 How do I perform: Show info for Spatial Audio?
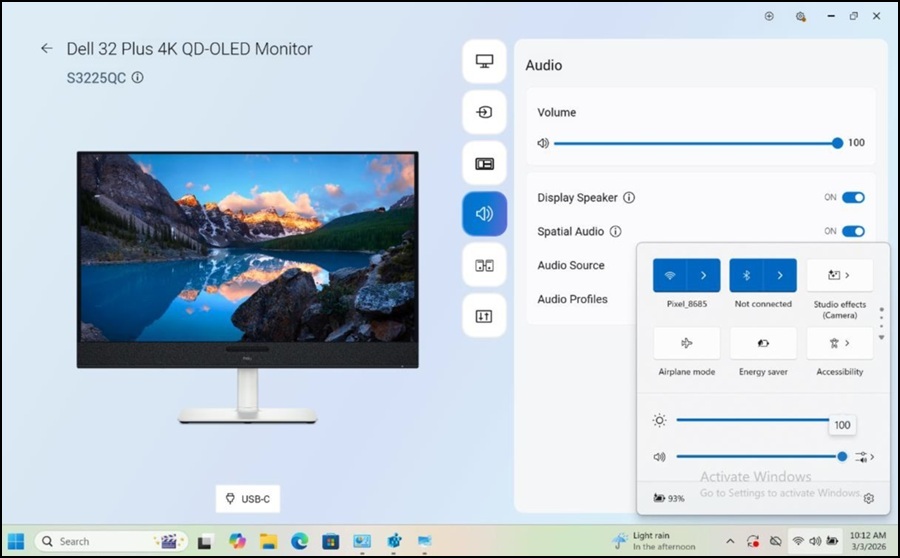(x=615, y=231)
